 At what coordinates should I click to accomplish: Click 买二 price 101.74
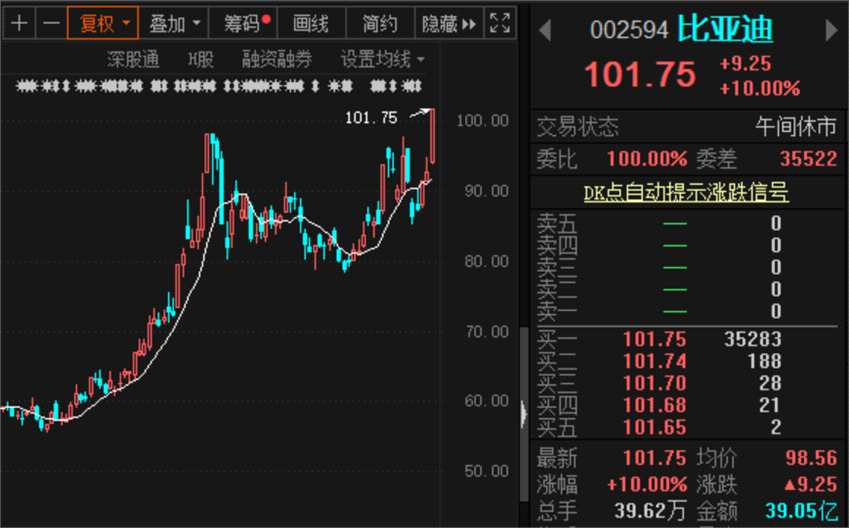[655, 362]
